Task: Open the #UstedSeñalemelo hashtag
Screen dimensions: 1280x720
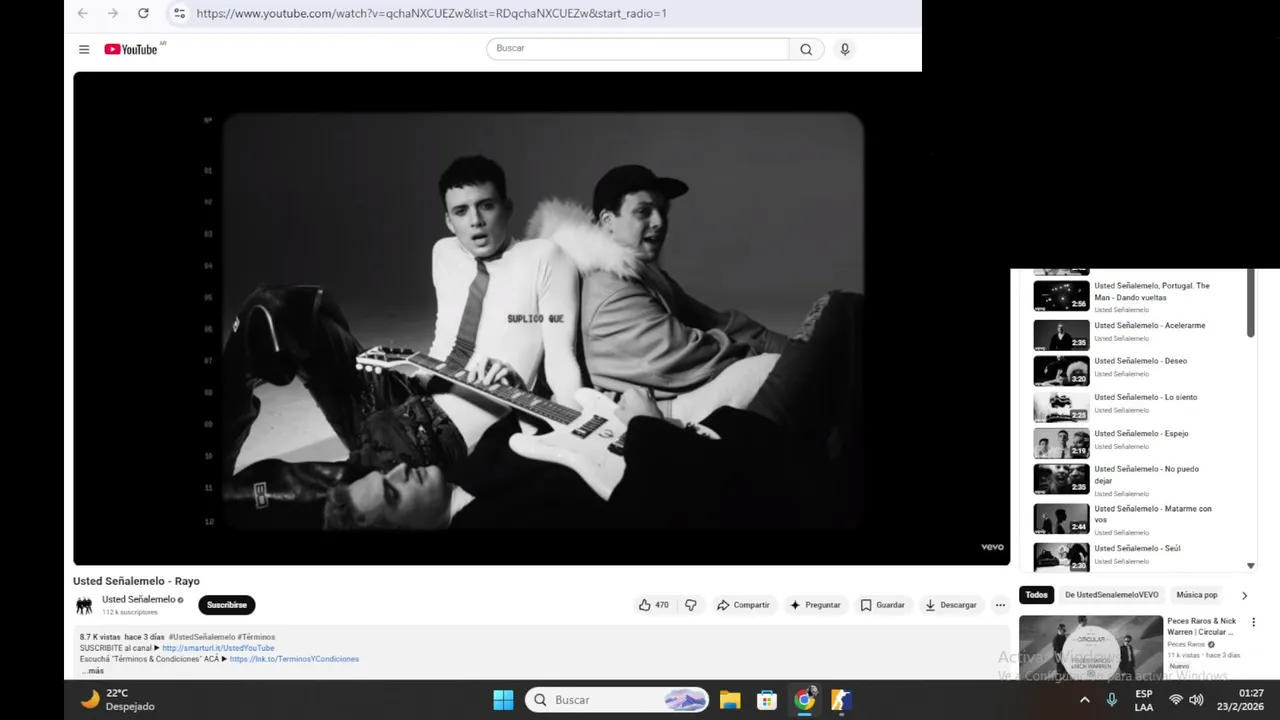Action: tap(202, 637)
